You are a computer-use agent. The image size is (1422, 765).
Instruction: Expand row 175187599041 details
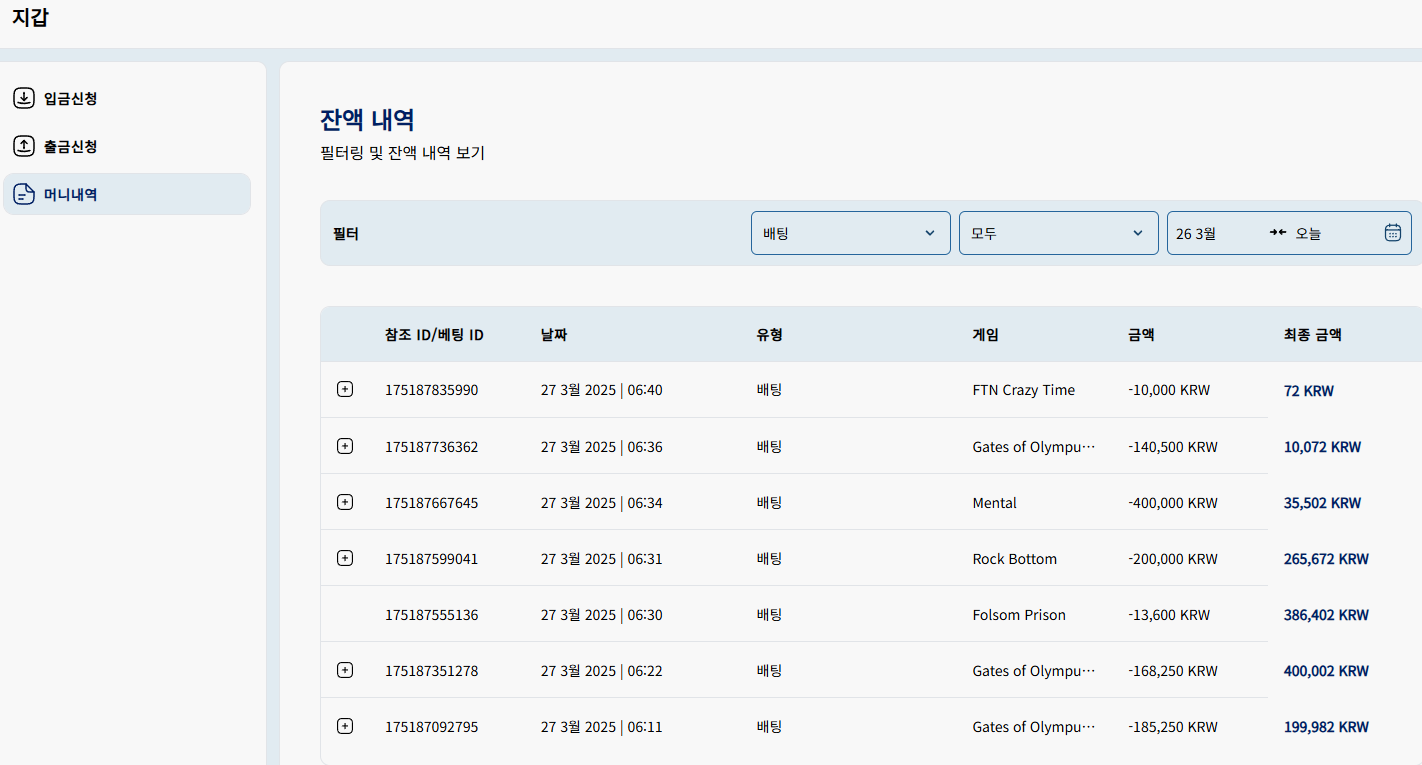click(345, 558)
